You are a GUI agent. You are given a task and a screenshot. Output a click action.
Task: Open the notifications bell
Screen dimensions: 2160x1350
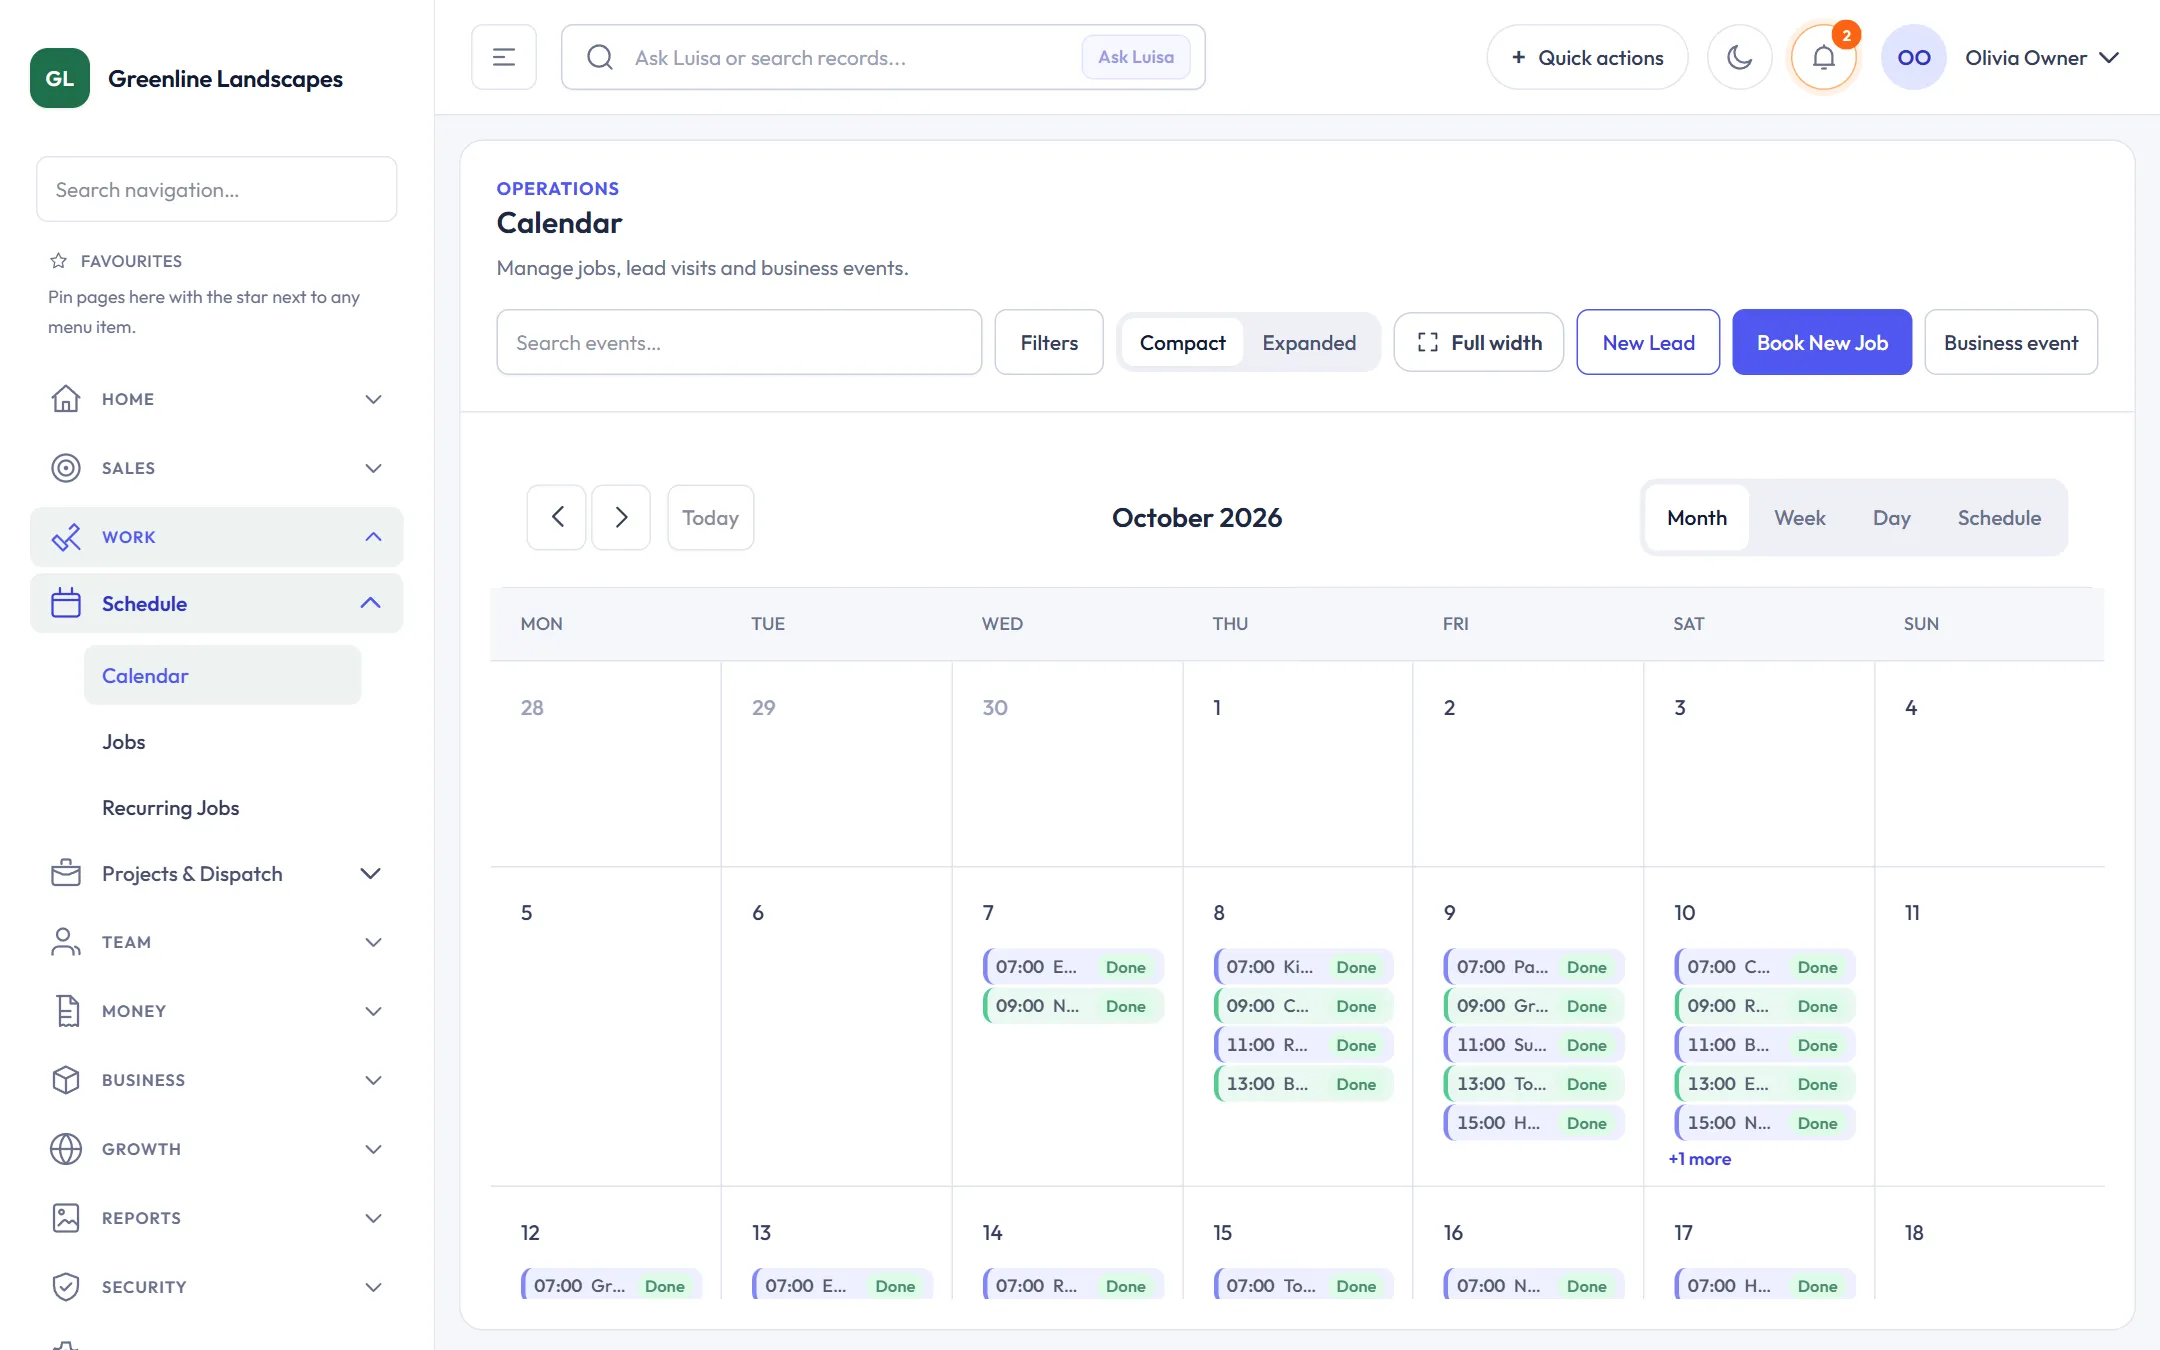tap(1823, 58)
